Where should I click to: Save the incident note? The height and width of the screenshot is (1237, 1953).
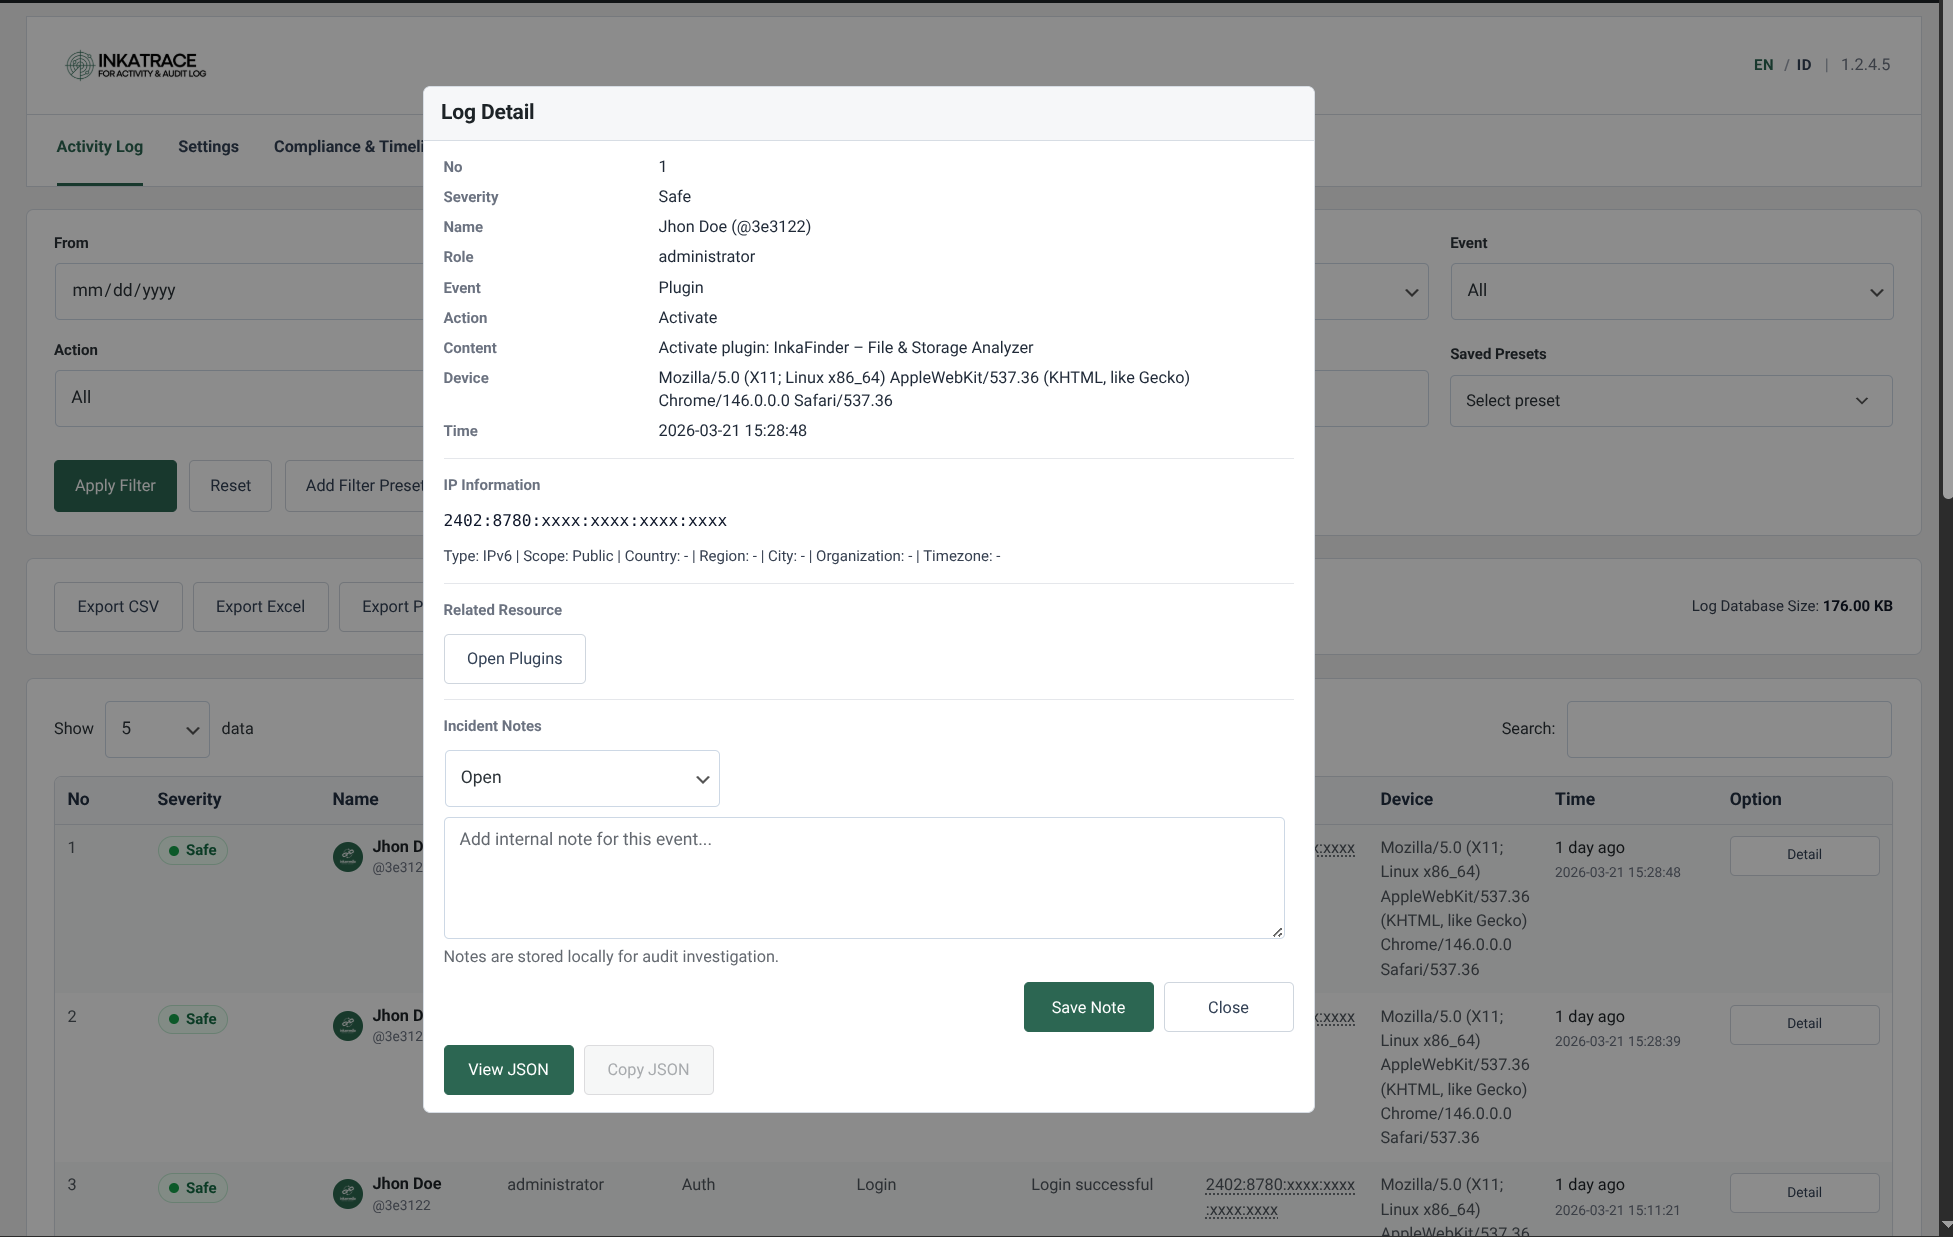[1088, 1007]
